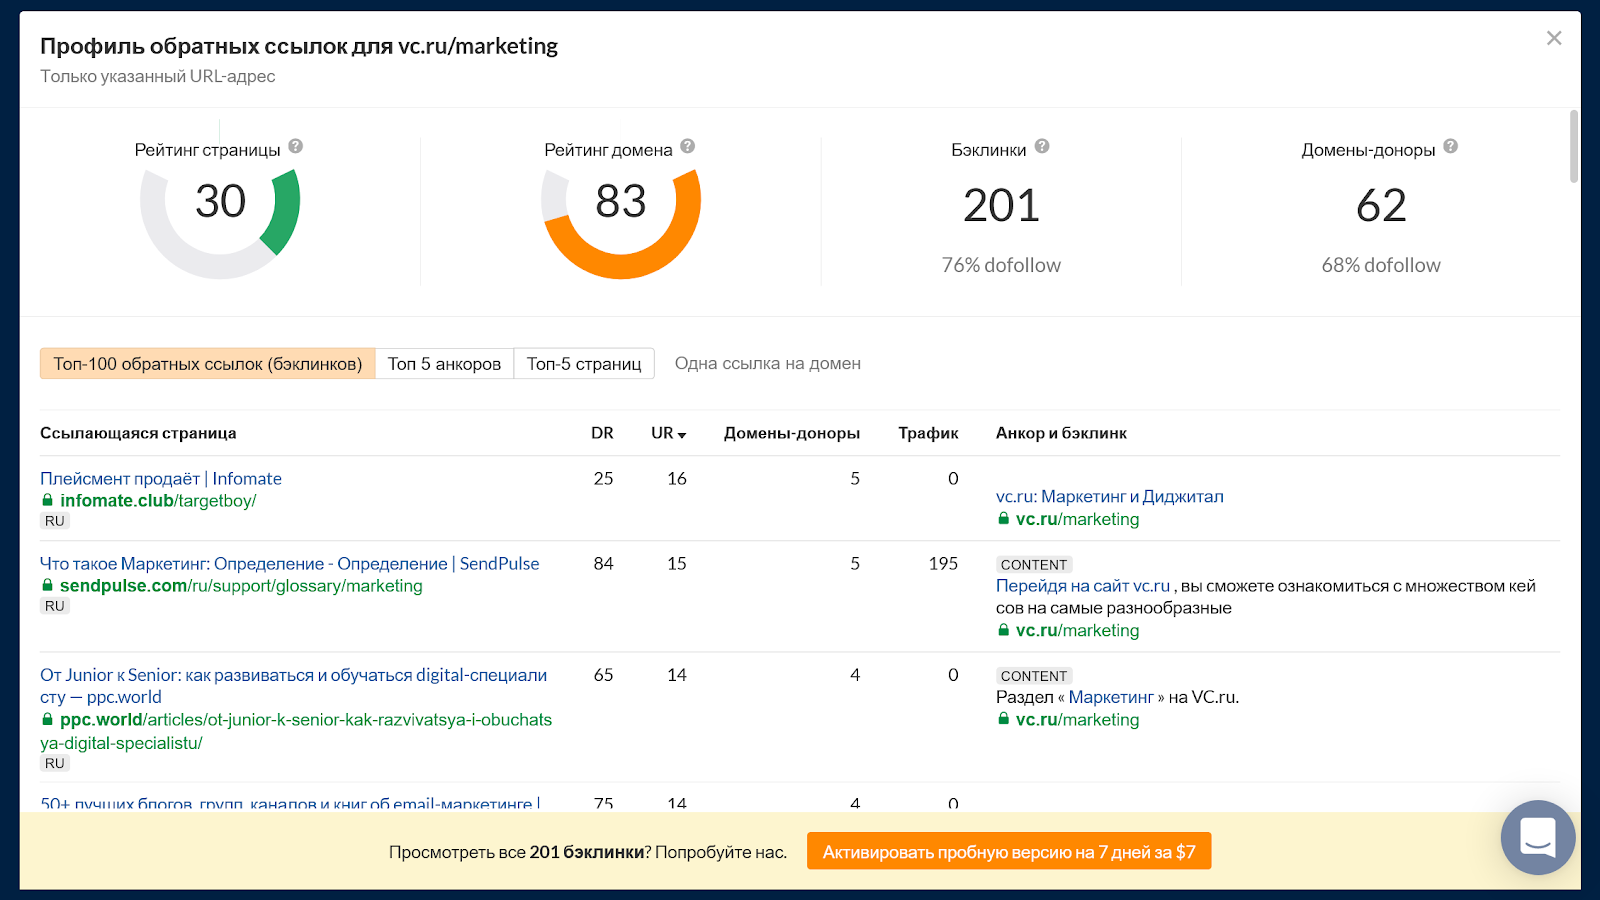
Task: Open infomate.club/targetboy/ URL
Action: point(158,501)
